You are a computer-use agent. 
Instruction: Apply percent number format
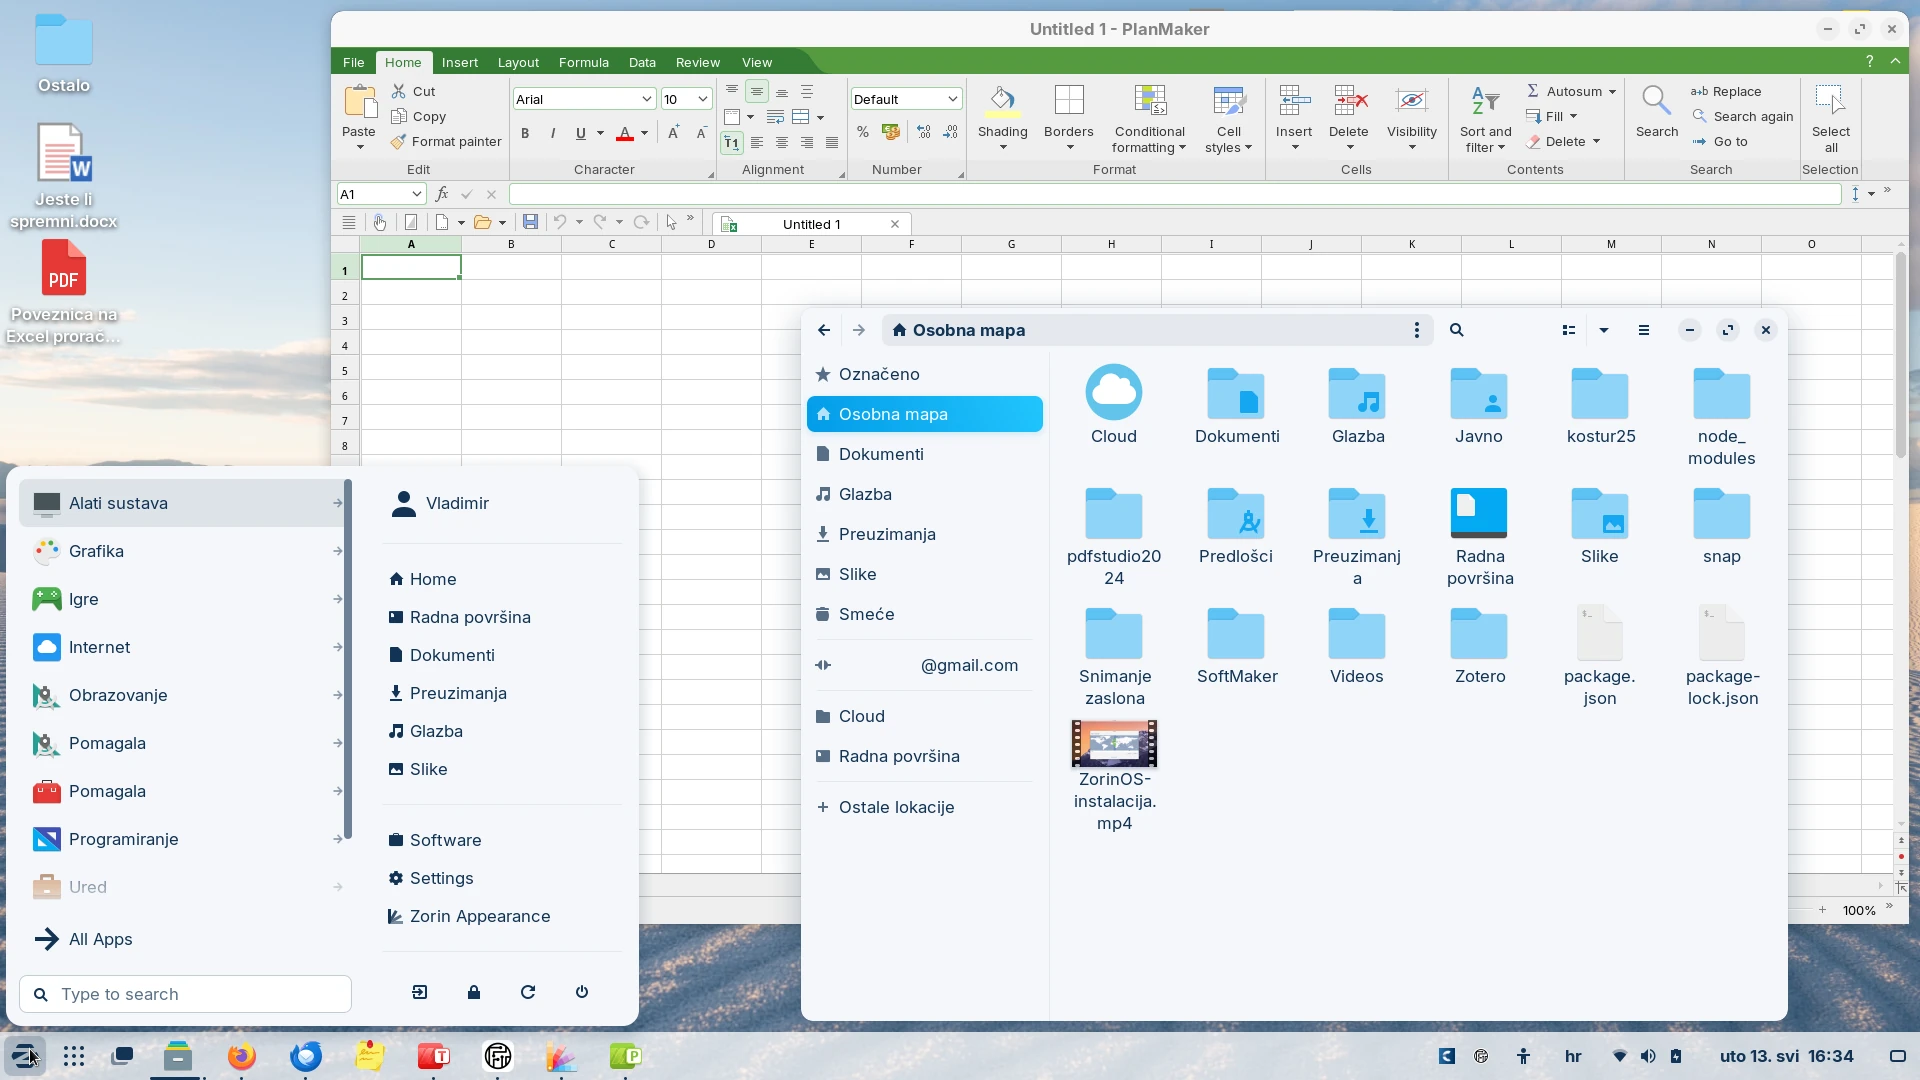(x=862, y=131)
